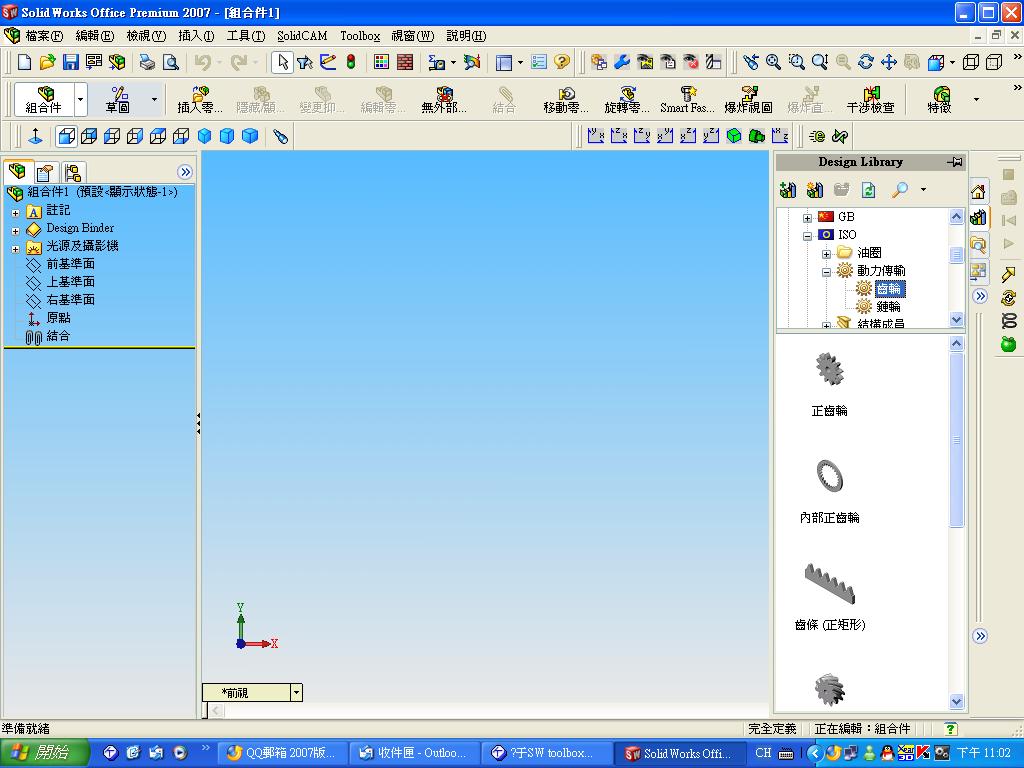Click the Features (特徵) toolbar icon

point(940,99)
